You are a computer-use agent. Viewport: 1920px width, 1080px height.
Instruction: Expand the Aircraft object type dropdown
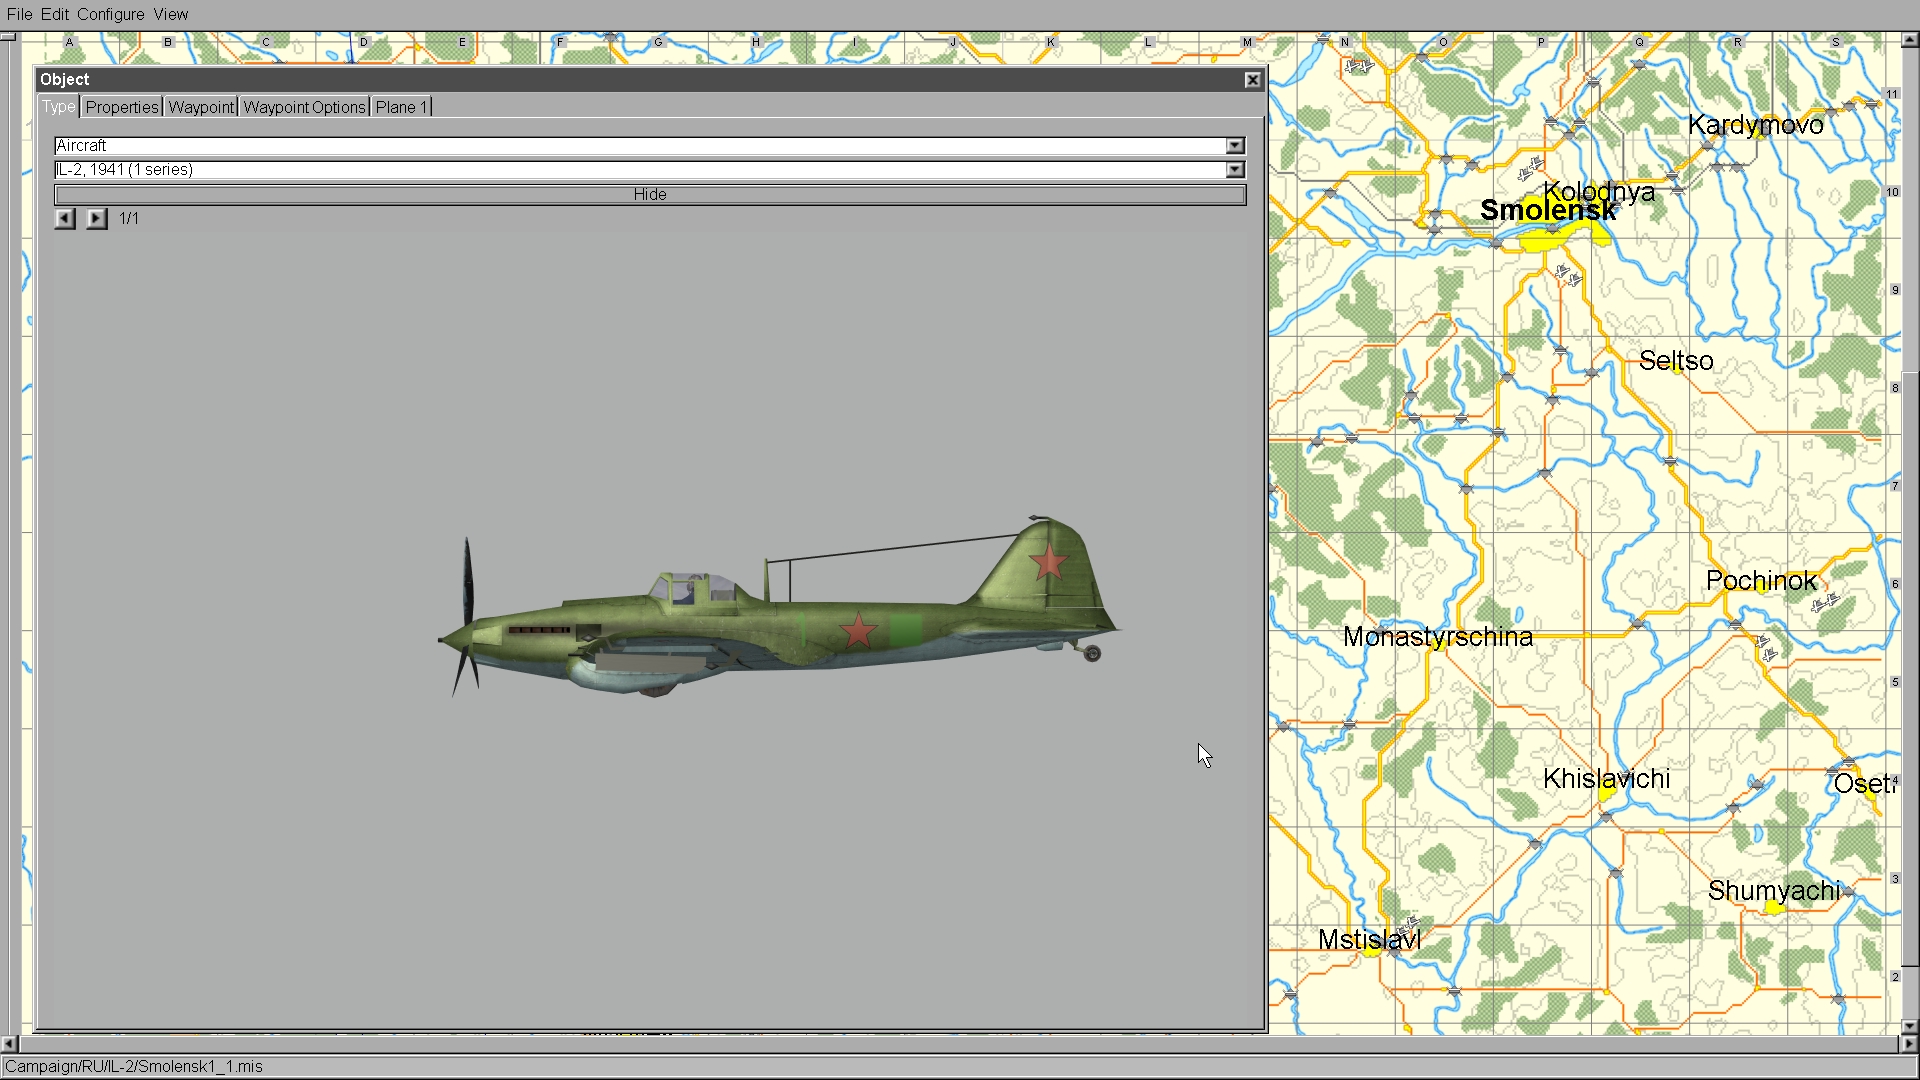point(1235,146)
